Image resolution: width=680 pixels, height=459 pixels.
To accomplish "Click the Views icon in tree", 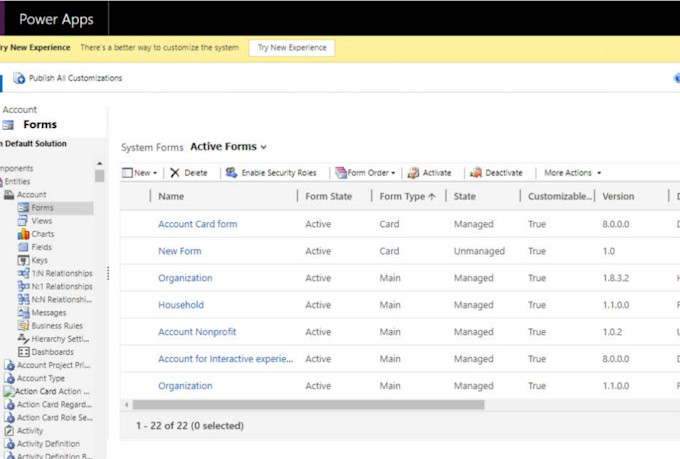I will pos(23,221).
